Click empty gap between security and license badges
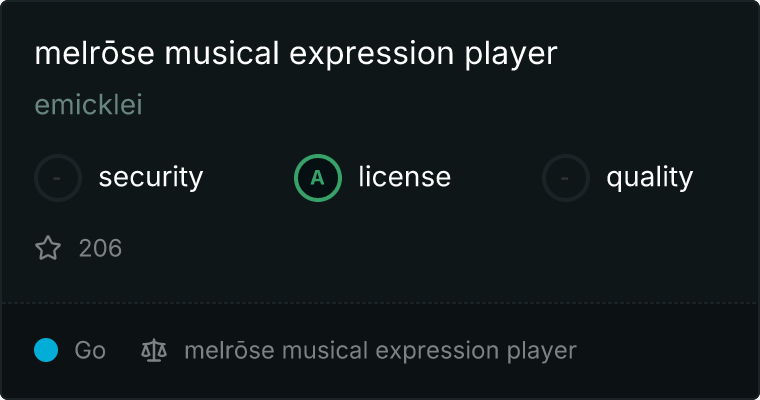Image resolution: width=760 pixels, height=400 pixels. point(248,178)
